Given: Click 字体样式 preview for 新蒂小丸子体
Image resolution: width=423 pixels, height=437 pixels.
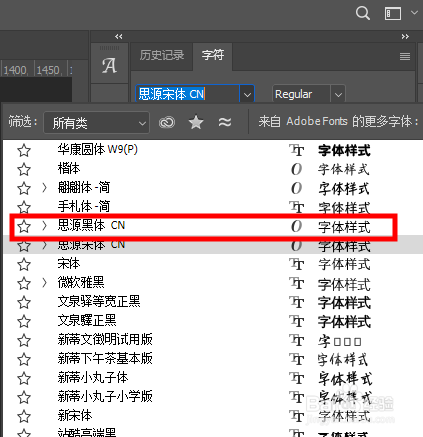Looking at the screenshot, I should point(345,379).
